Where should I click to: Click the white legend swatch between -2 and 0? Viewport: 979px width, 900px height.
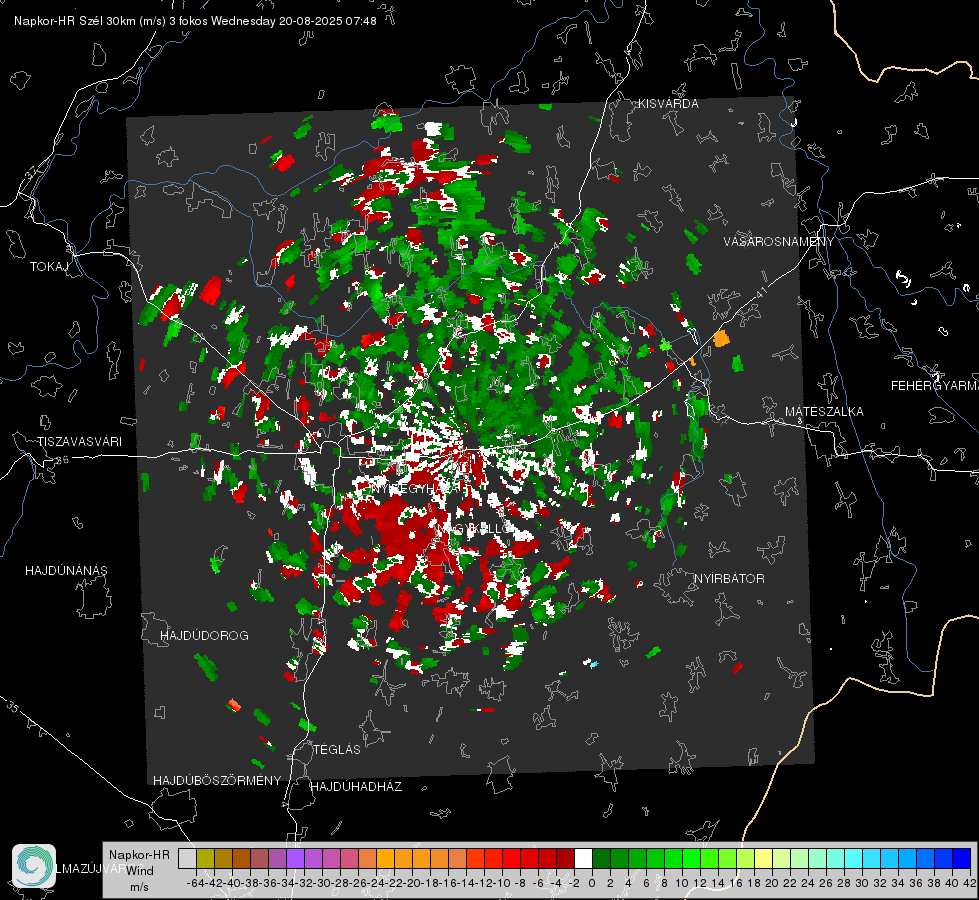pos(583,859)
